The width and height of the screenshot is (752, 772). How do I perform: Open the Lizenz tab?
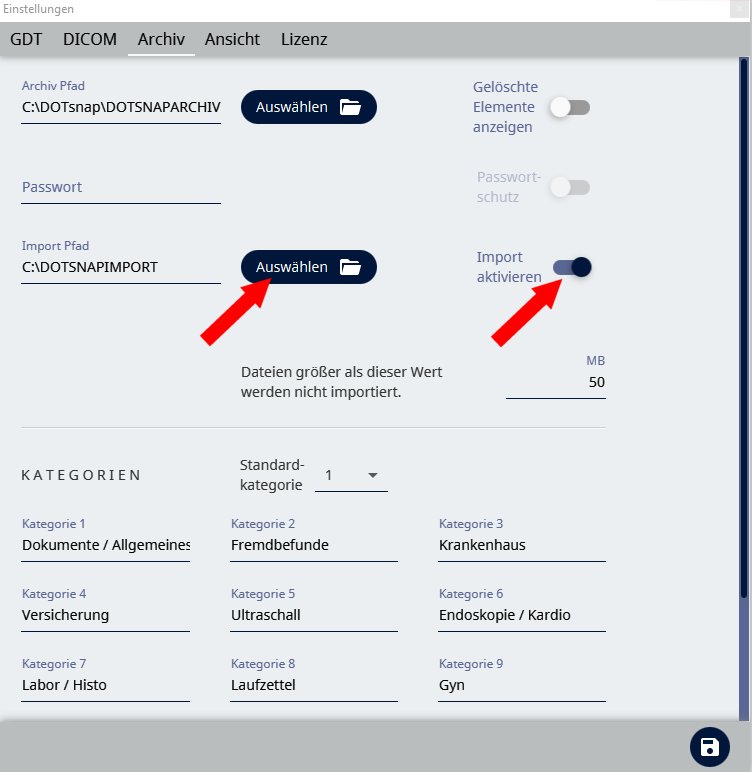pyautogui.click(x=304, y=40)
